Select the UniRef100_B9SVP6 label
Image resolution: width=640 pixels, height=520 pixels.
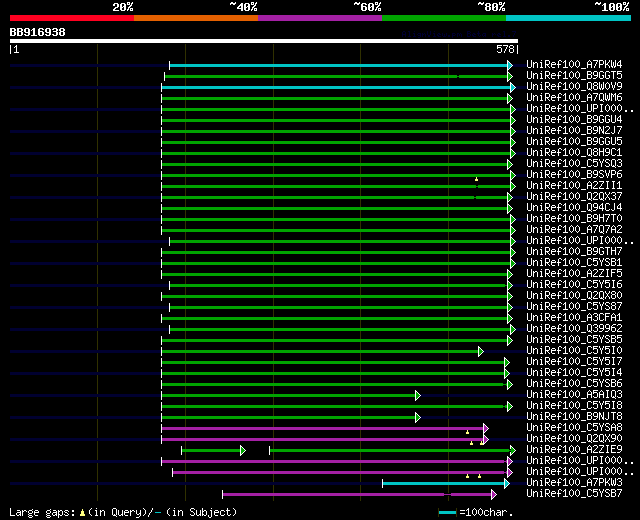tap(574, 174)
